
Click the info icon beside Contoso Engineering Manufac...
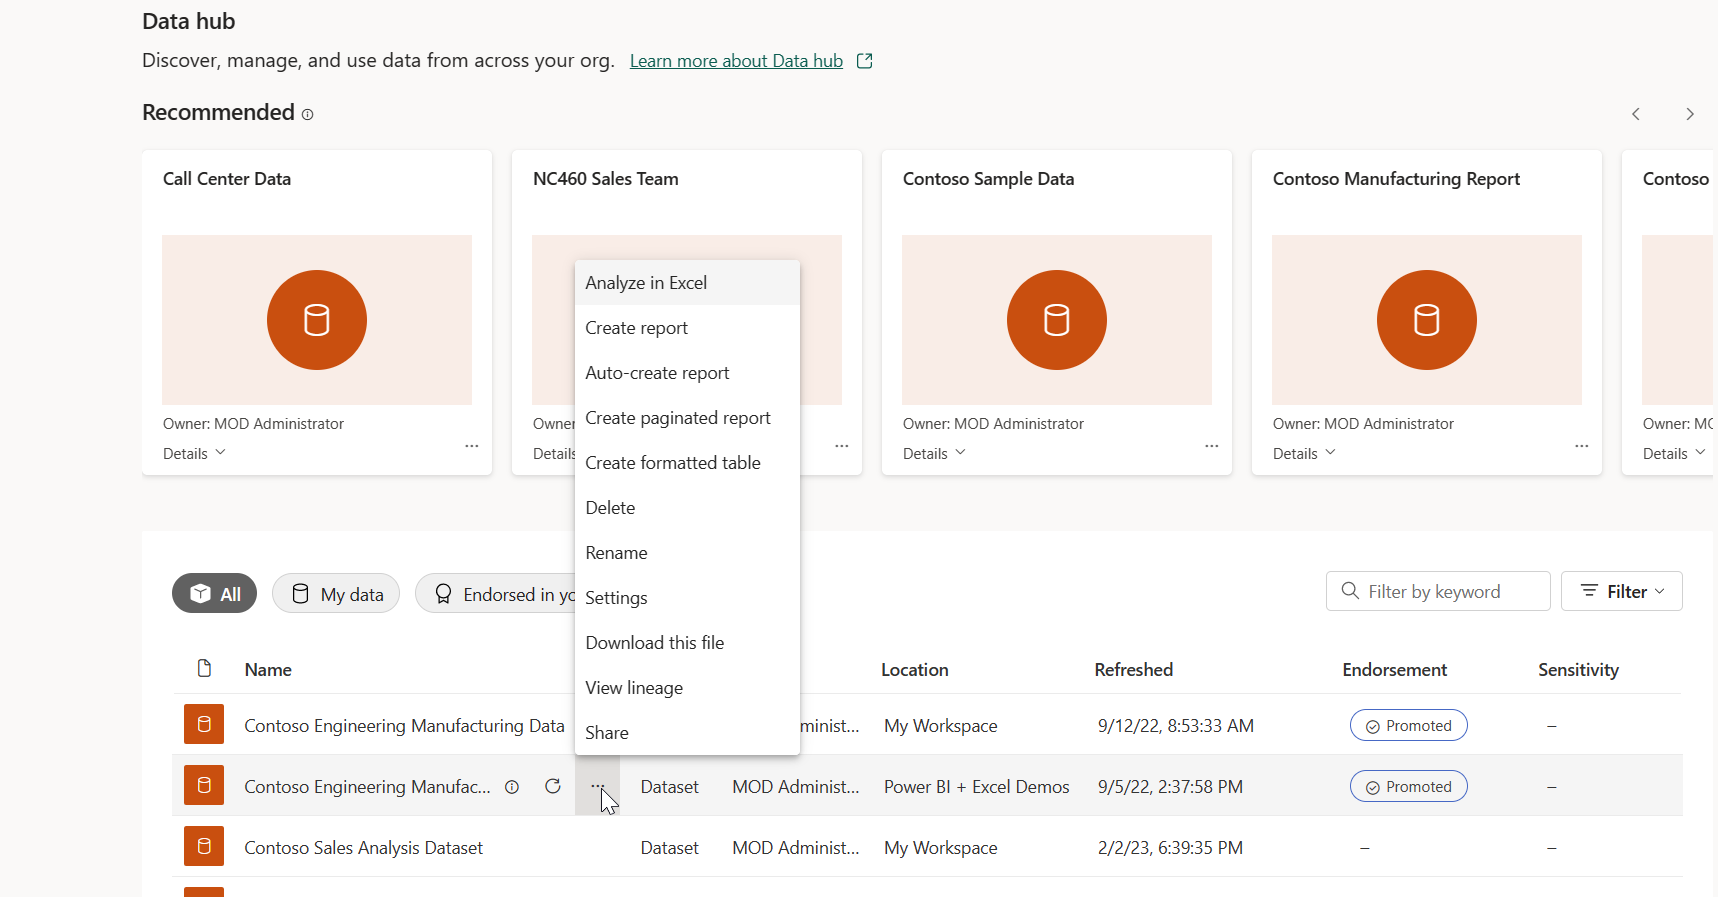tap(512, 787)
